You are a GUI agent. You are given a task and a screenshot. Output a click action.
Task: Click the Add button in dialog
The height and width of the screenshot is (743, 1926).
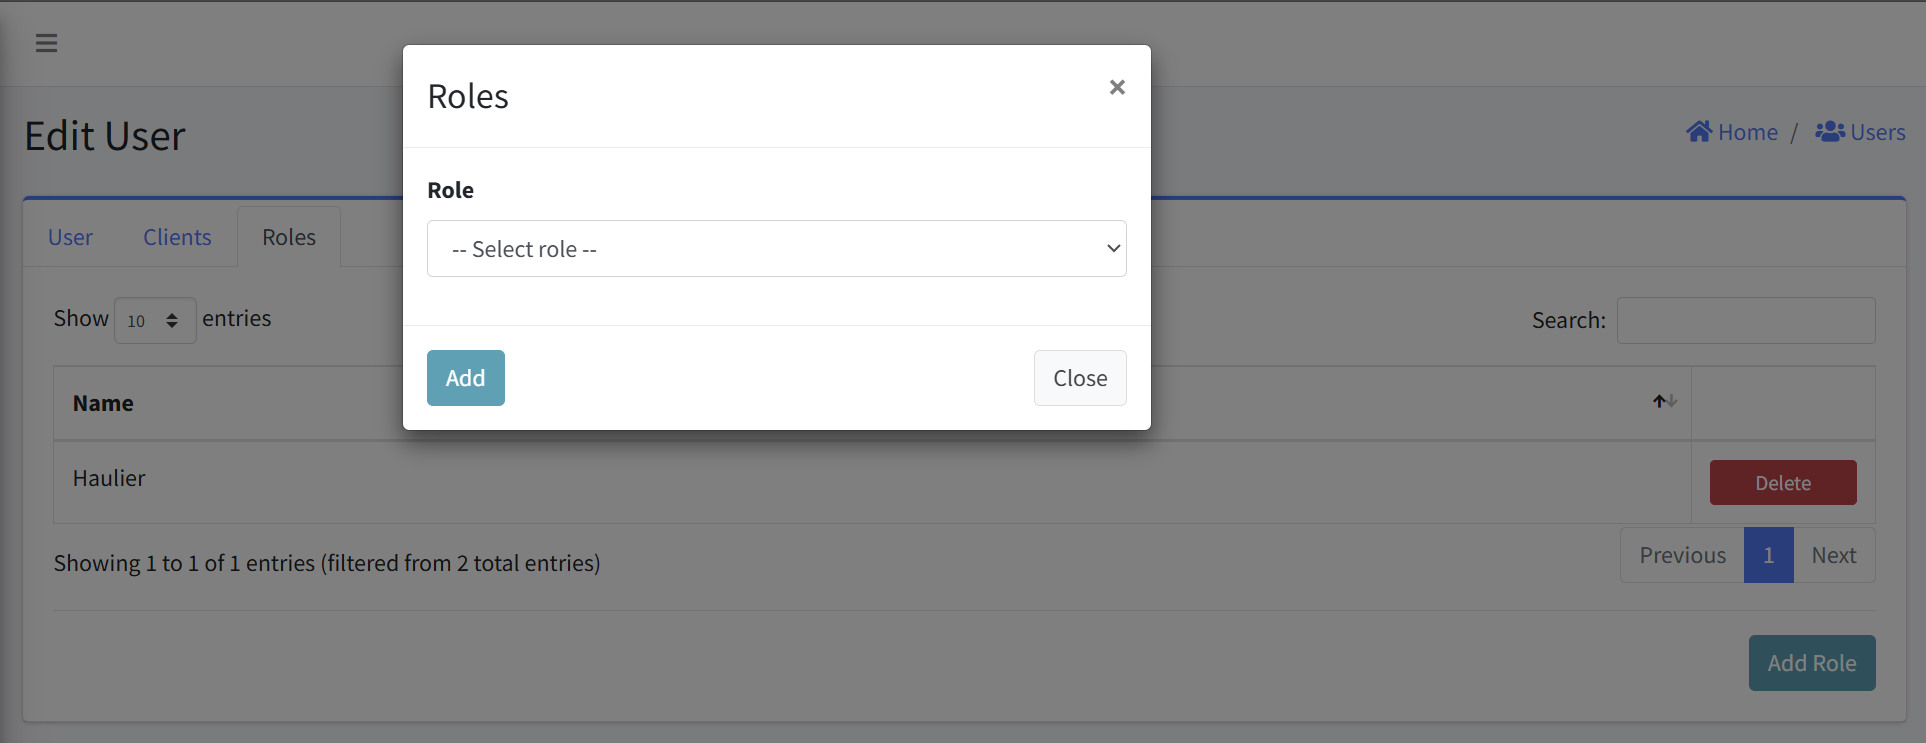(x=465, y=378)
